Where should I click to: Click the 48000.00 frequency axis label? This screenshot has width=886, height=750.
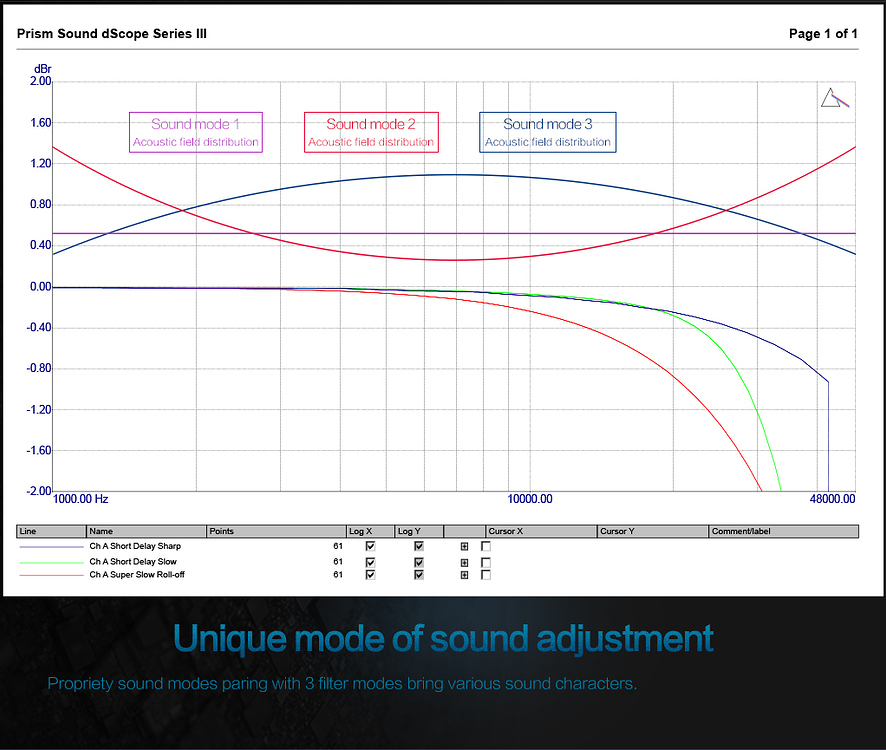pos(832,499)
